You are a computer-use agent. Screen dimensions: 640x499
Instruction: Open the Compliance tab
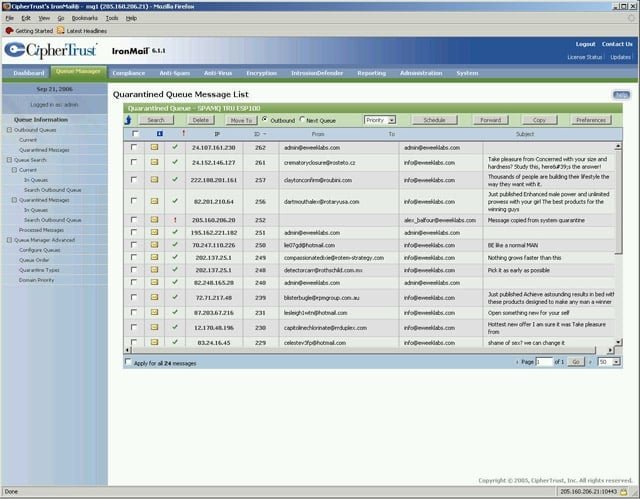pos(129,73)
